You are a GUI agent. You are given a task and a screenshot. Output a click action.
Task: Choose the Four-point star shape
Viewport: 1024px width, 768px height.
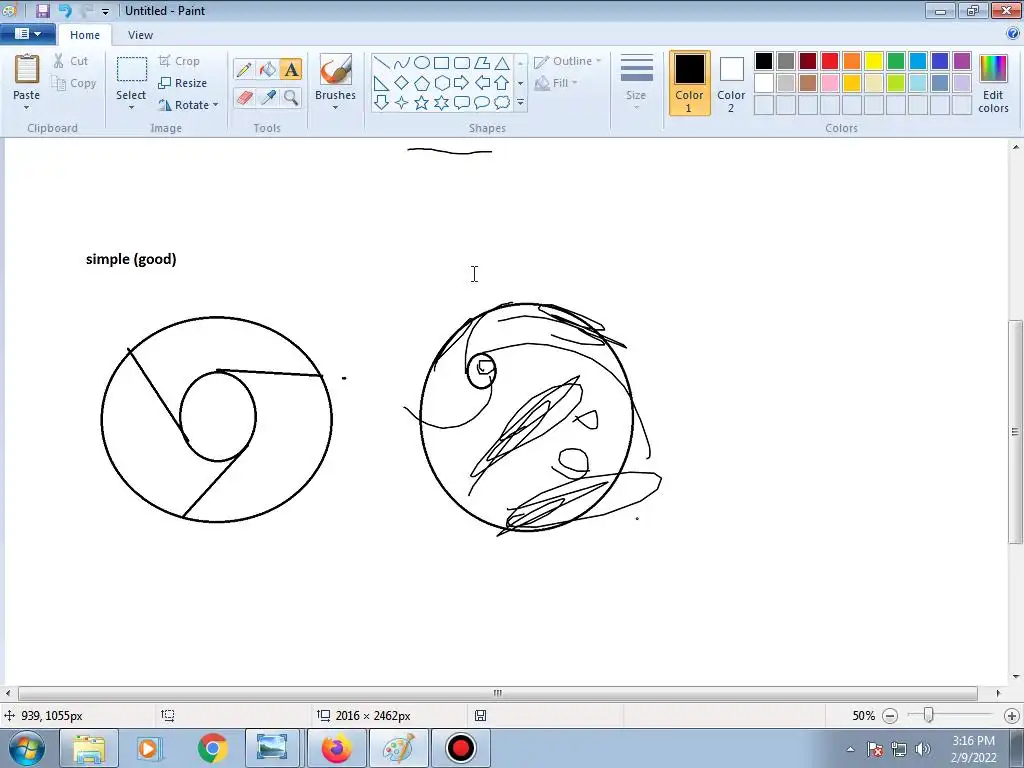[402, 103]
